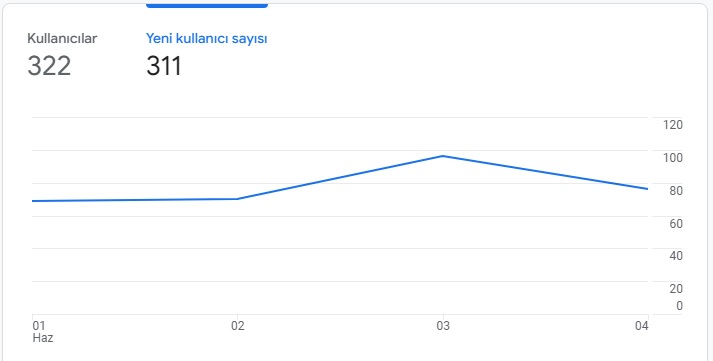The height and width of the screenshot is (361, 713).
Task: Click the 02 date axis label
Action: (x=237, y=326)
